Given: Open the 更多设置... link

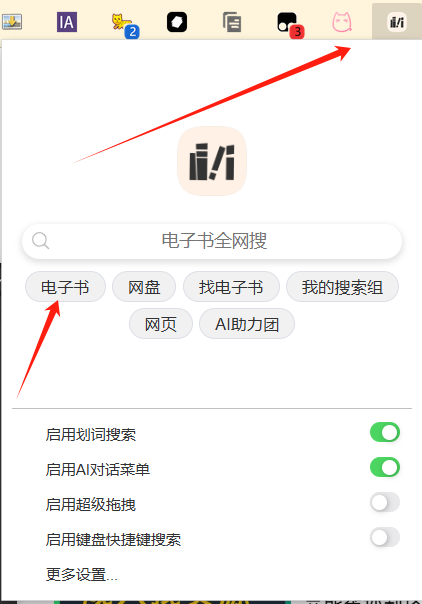Looking at the screenshot, I should click(x=82, y=574).
